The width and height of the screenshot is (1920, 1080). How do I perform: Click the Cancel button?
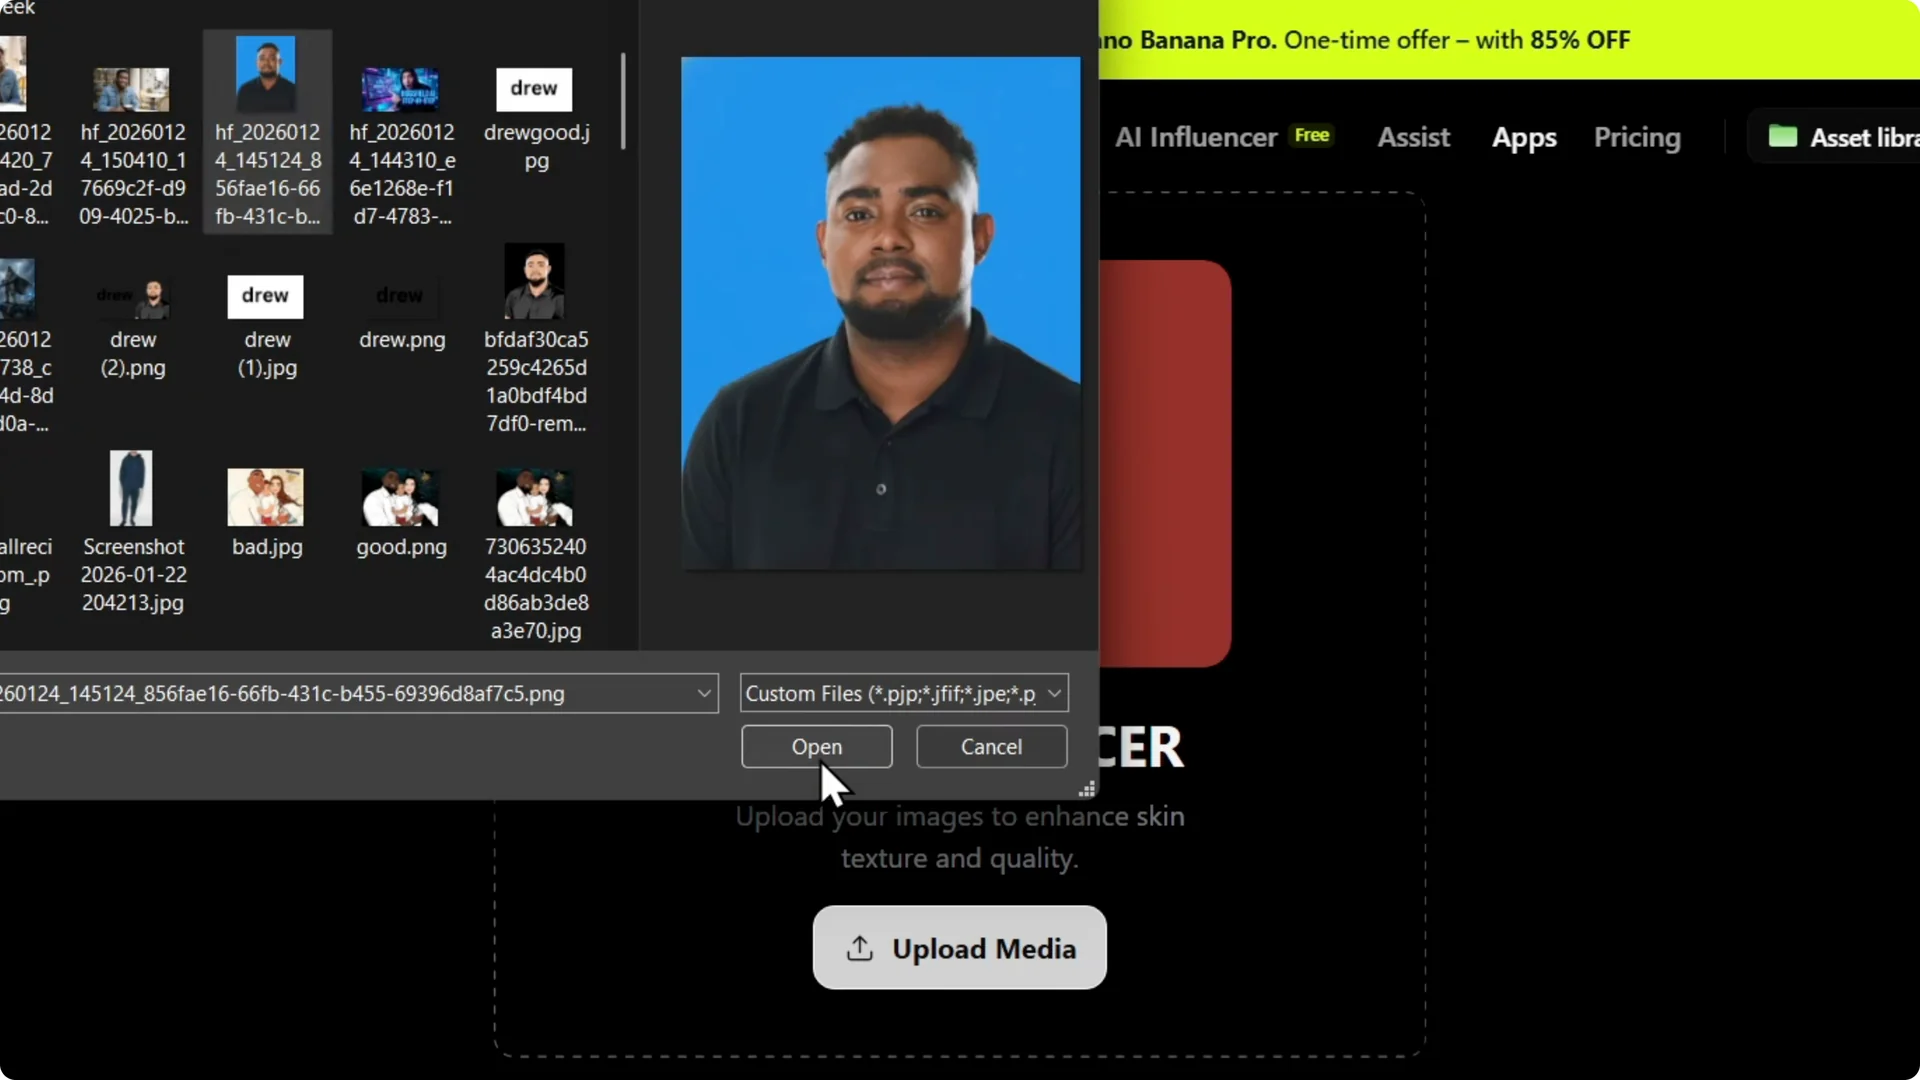coord(991,747)
